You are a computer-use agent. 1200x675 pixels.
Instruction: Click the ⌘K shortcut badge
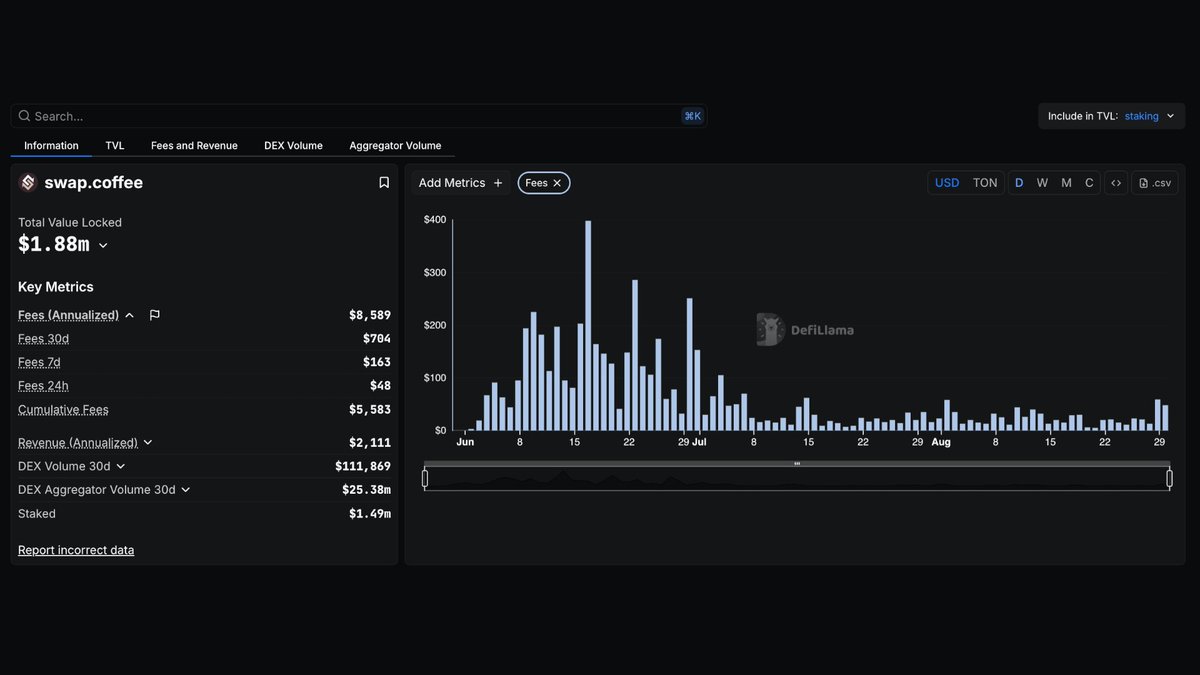[x=692, y=116]
